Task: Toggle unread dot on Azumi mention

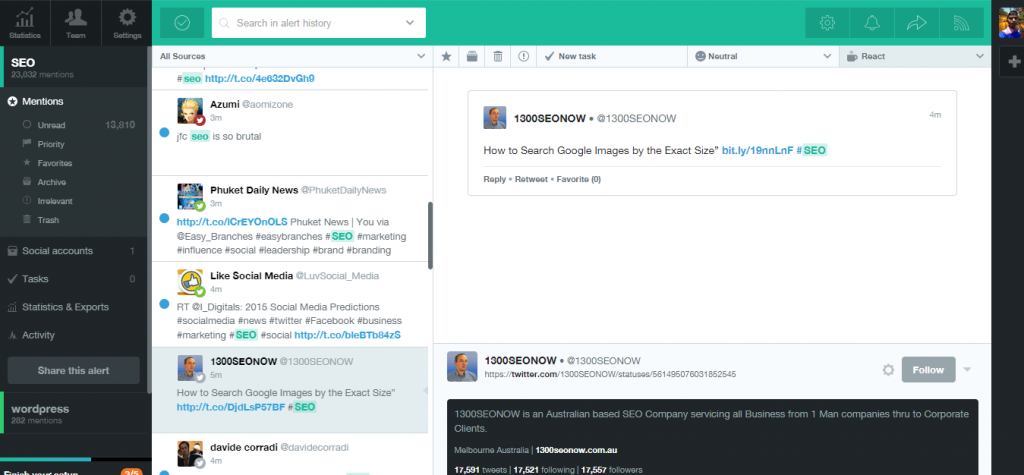Action: point(165,133)
